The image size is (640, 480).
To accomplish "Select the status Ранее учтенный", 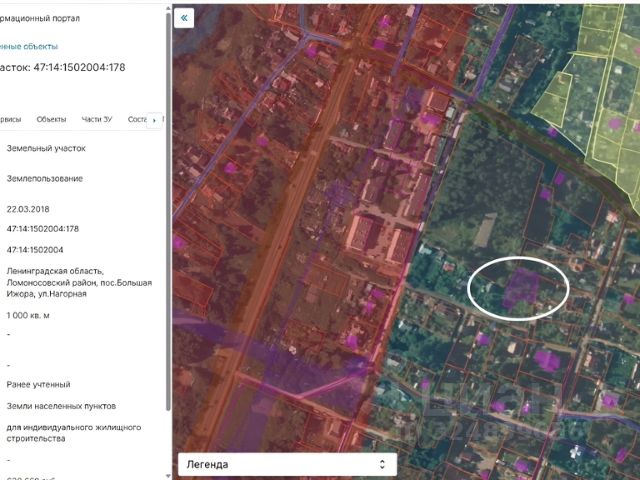I will [x=38, y=384].
